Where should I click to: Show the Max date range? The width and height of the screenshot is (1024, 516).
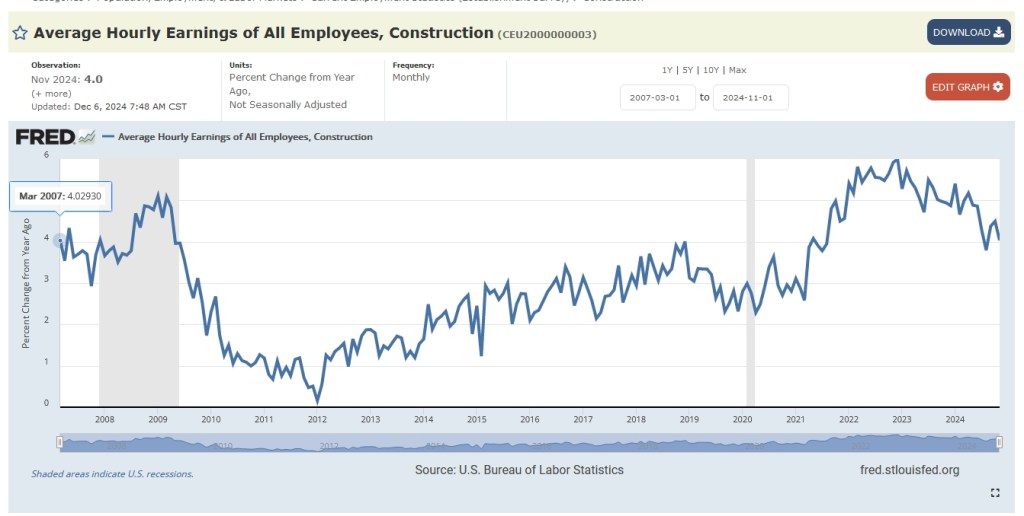737,70
